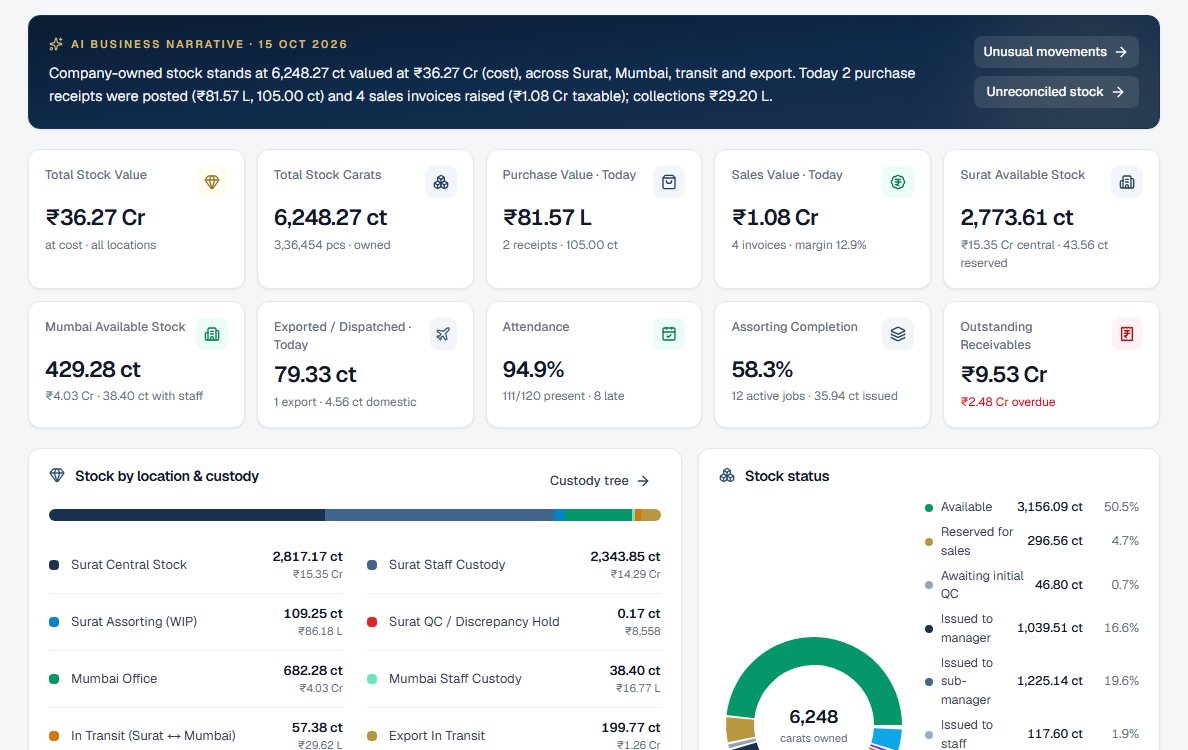Click the calendar check icon on Attendance card
Viewport: 1188px width, 750px height.
pyautogui.click(x=669, y=334)
